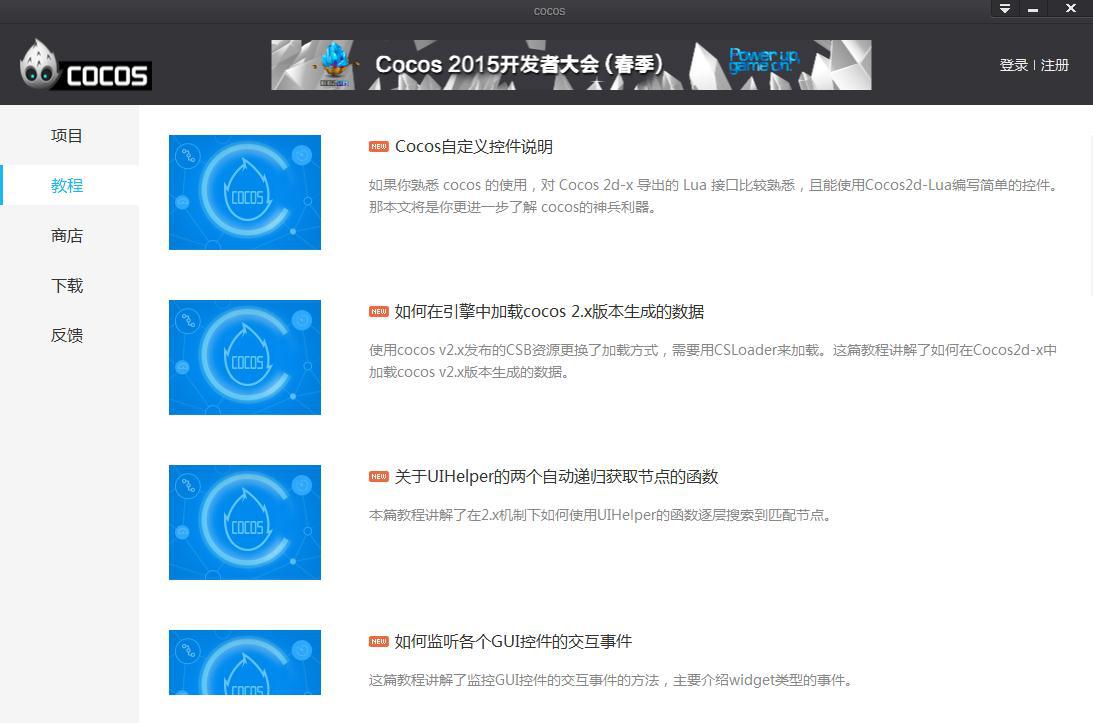
Task: Open thumbnail for 如何监听各个GUI控件 tutorial
Action: coord(245,662)
